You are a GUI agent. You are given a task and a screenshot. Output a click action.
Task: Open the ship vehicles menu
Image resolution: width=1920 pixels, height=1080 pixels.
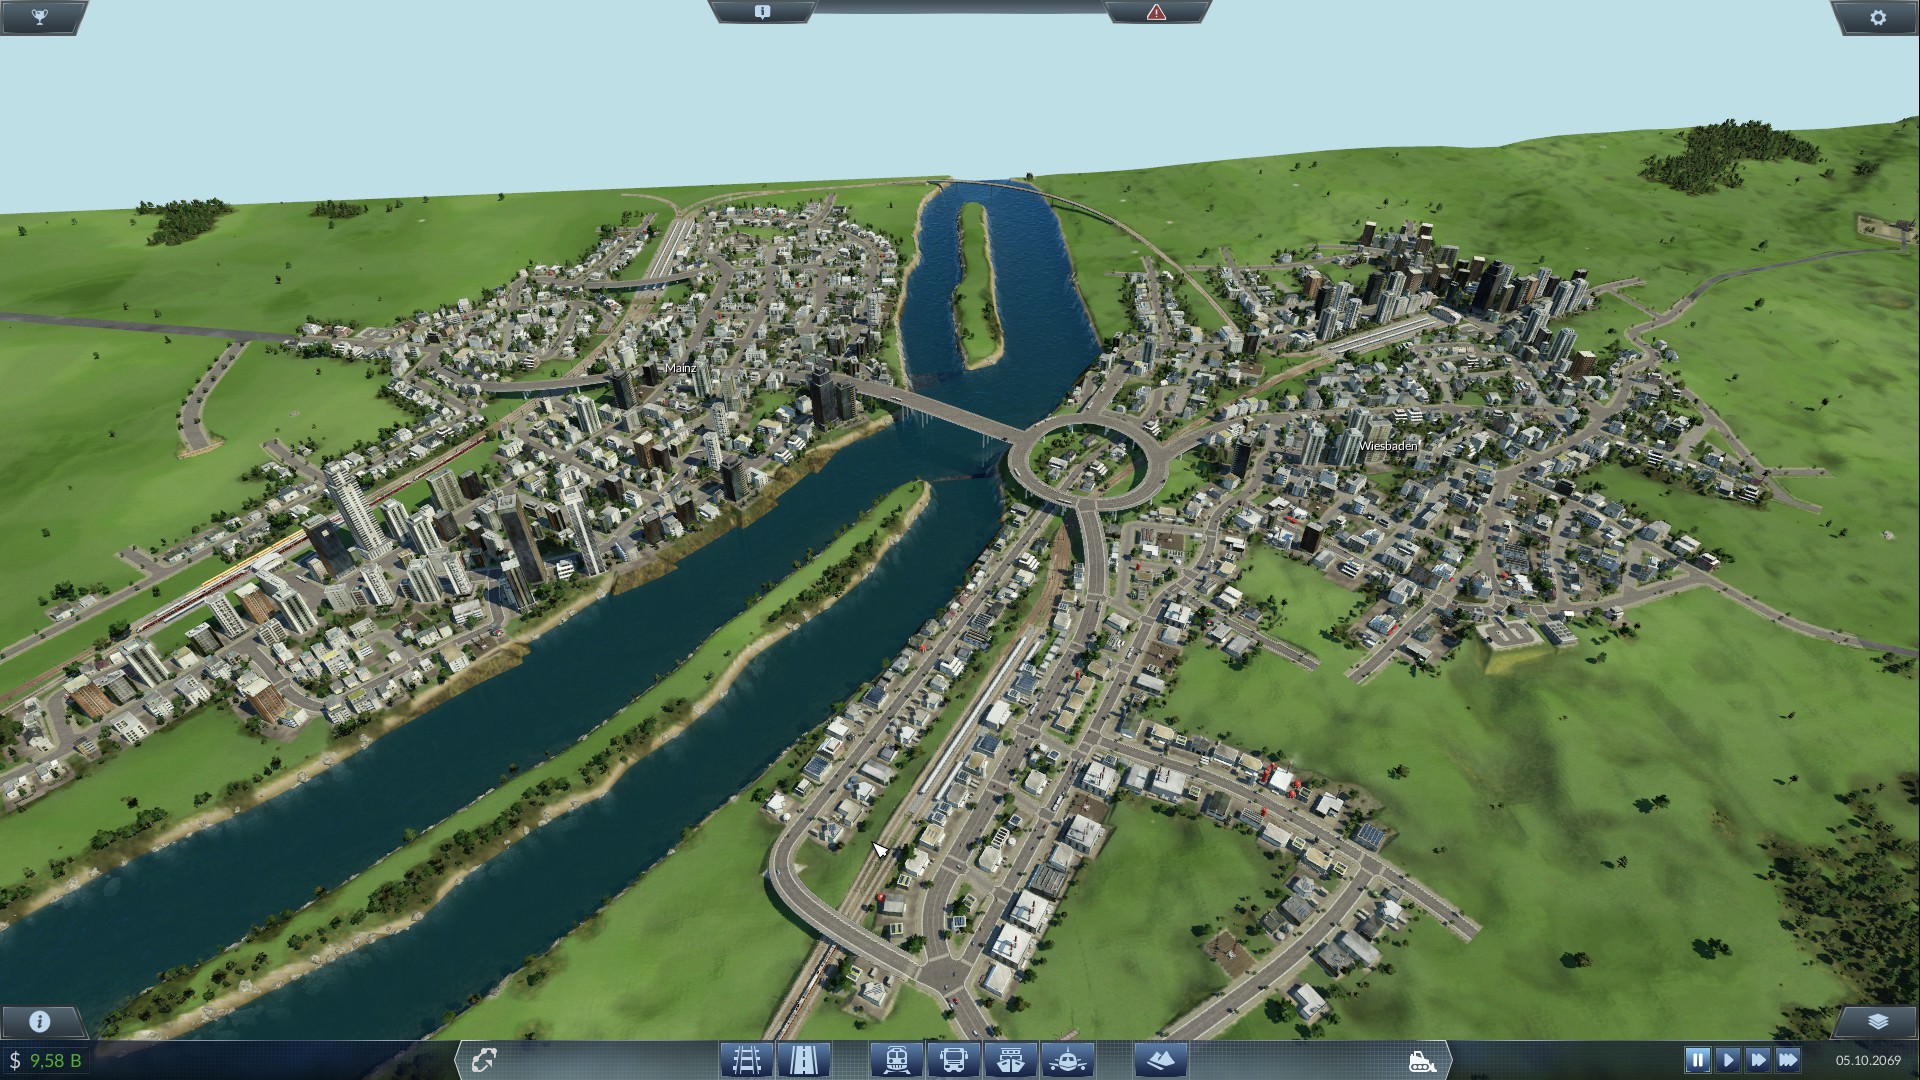point(1010,1059)
